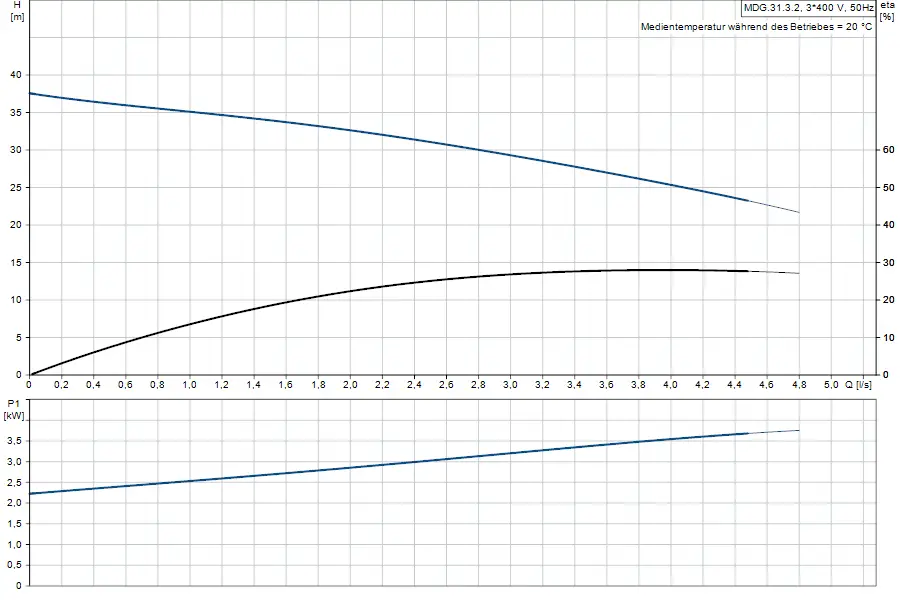The image size is (900, 600).
Task: Click the Q [l/s] axis label
Action: [x=858, y=385]
